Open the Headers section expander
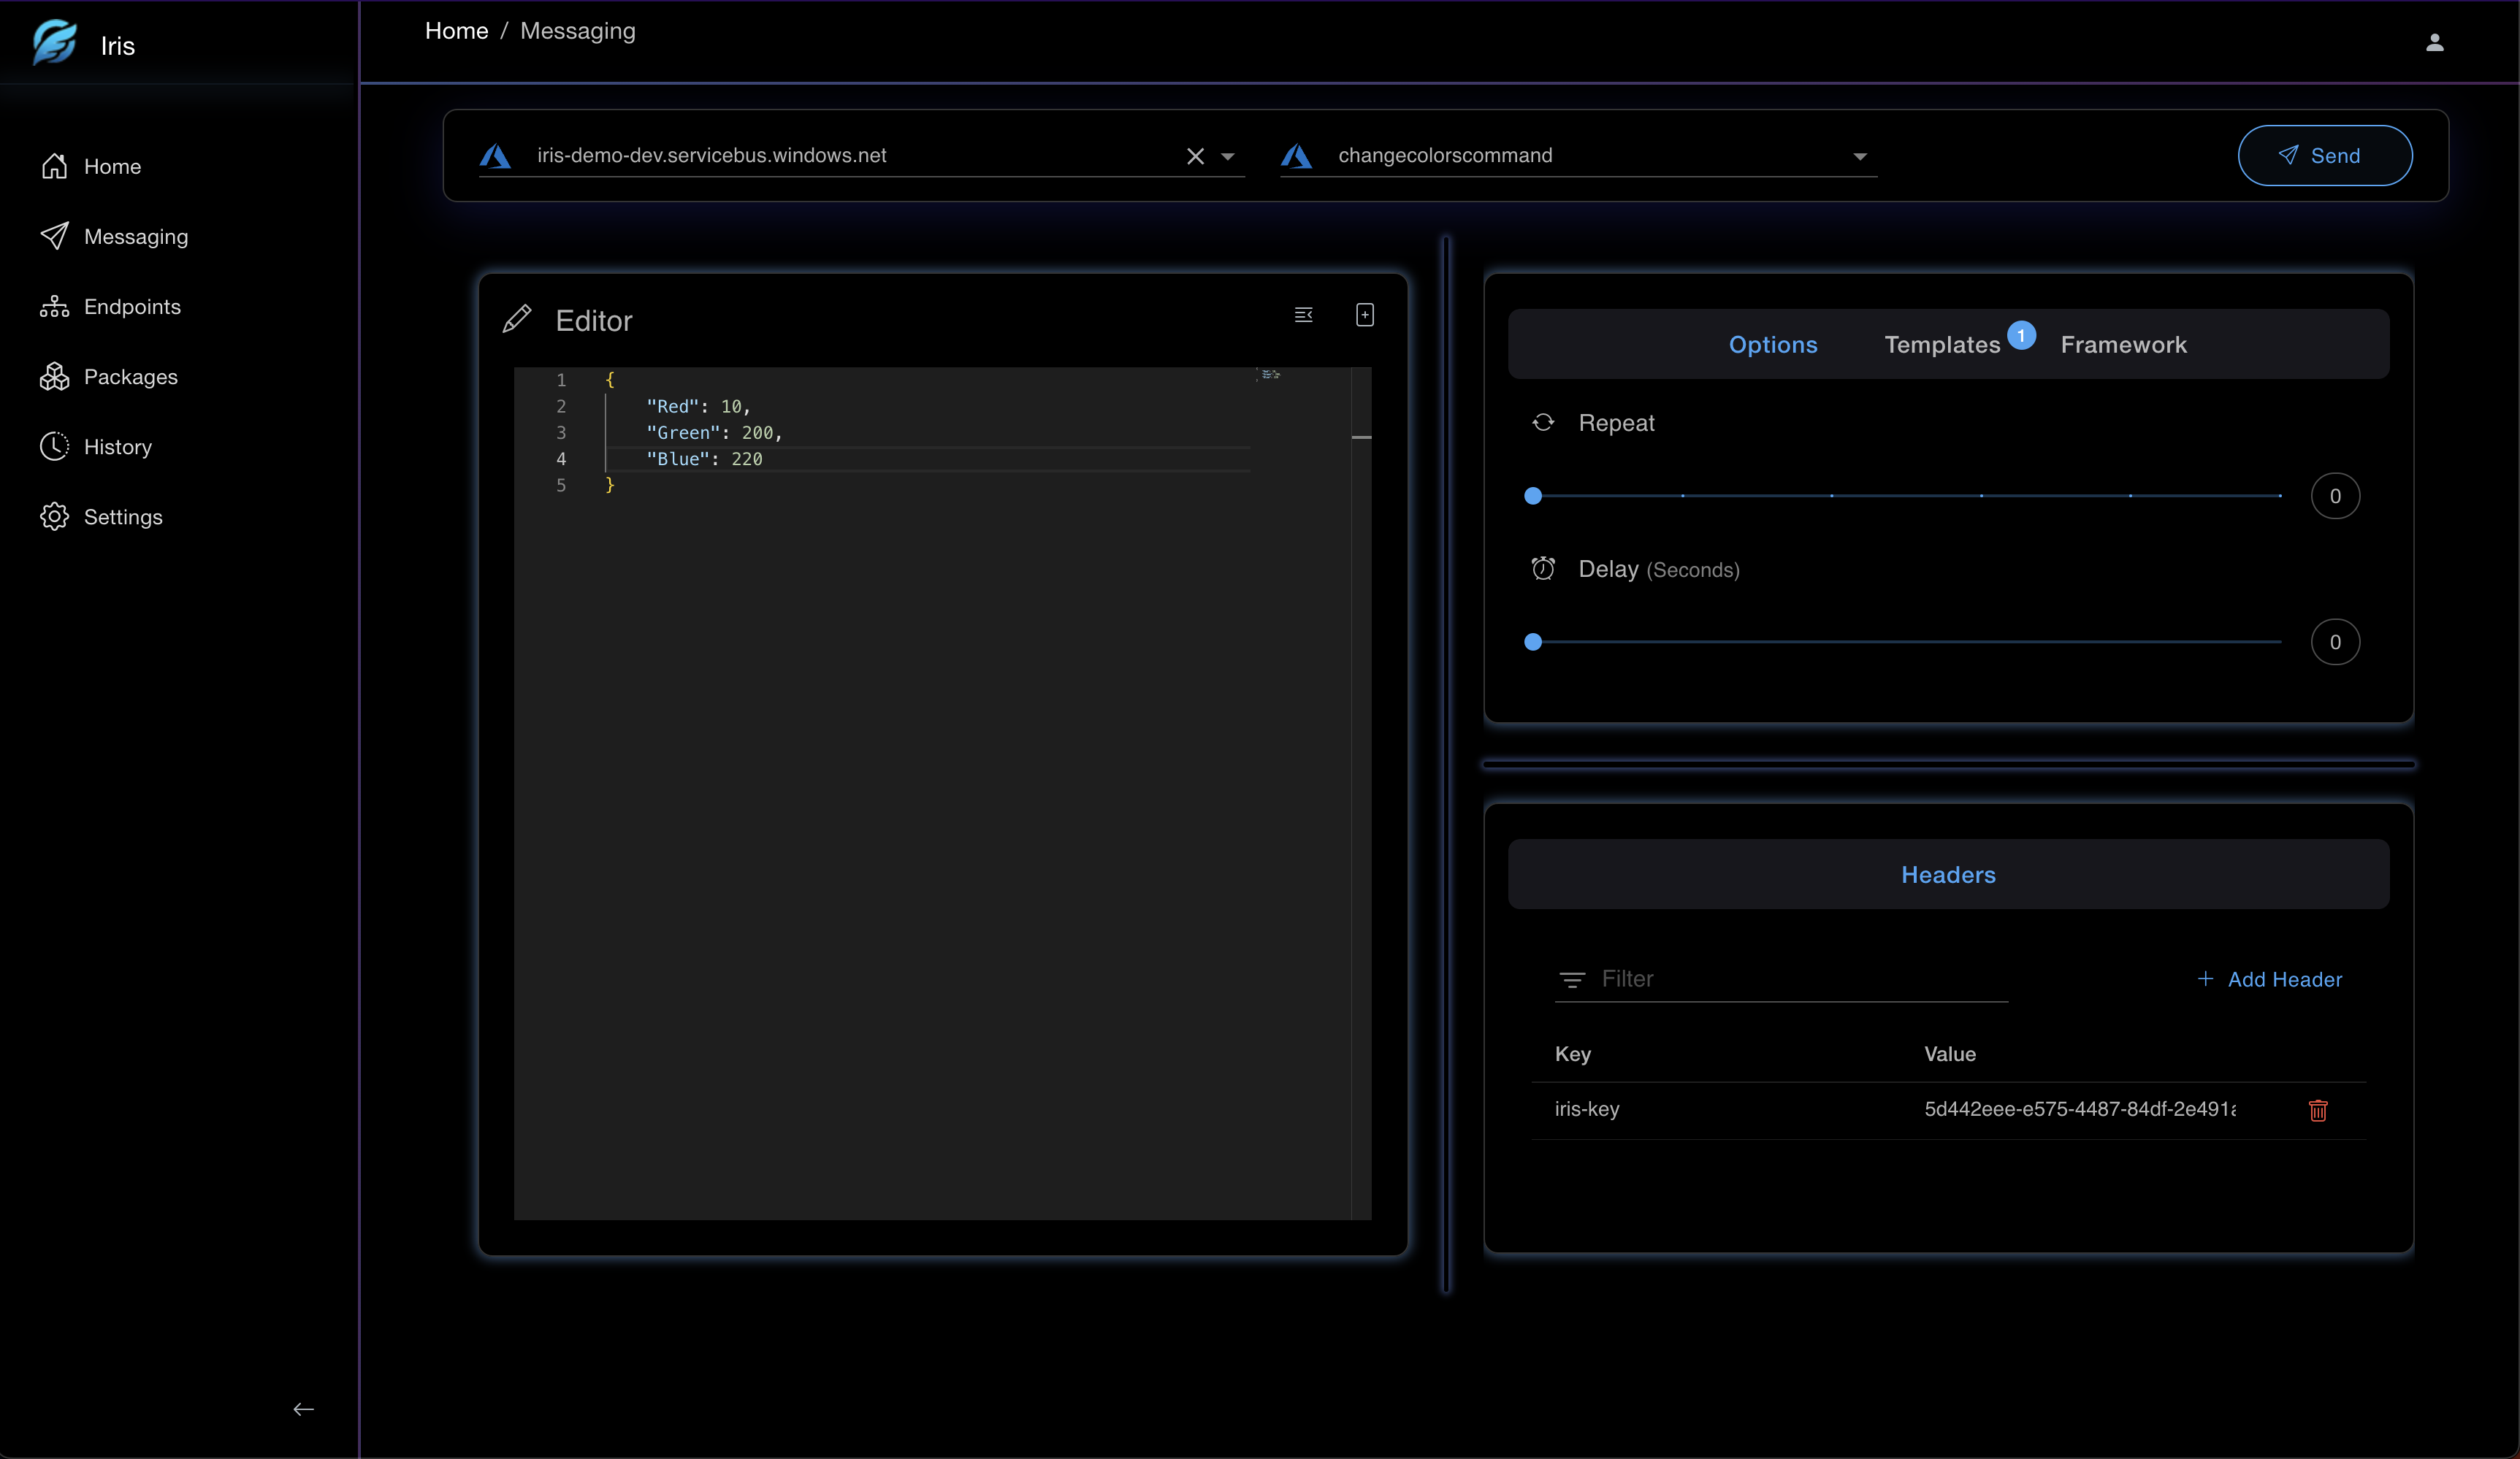 (x=1949, y=873)
